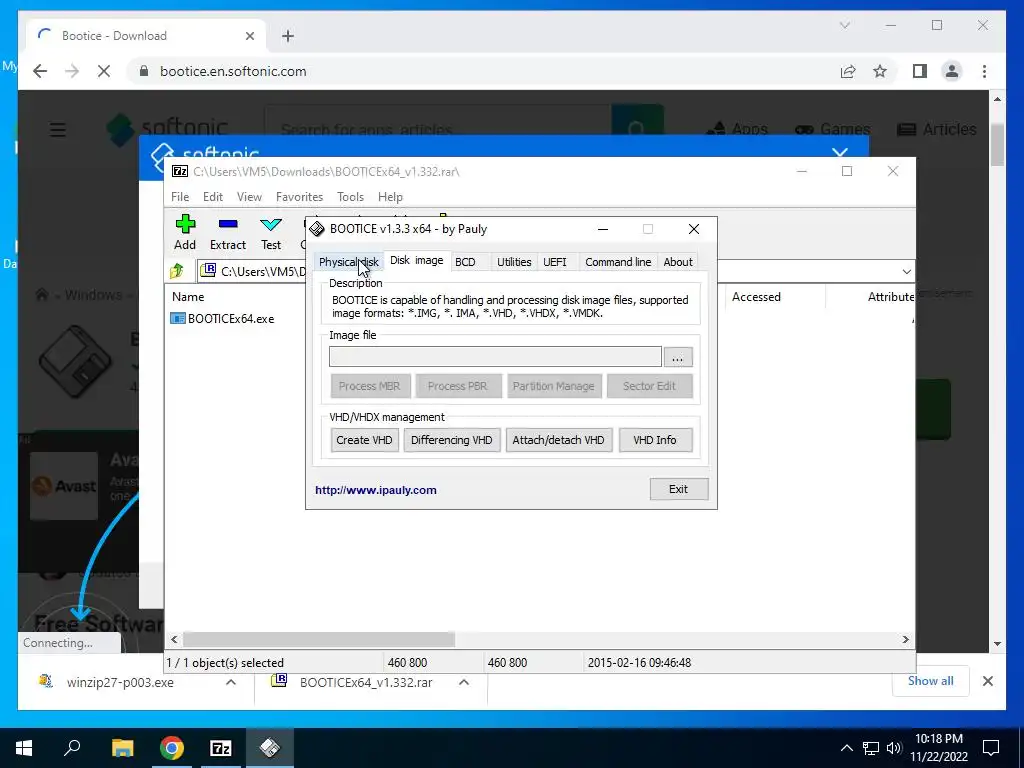Click the Chrome taskbar icon
Viewport: 1024px width, 768px height.
coord(172,748)
